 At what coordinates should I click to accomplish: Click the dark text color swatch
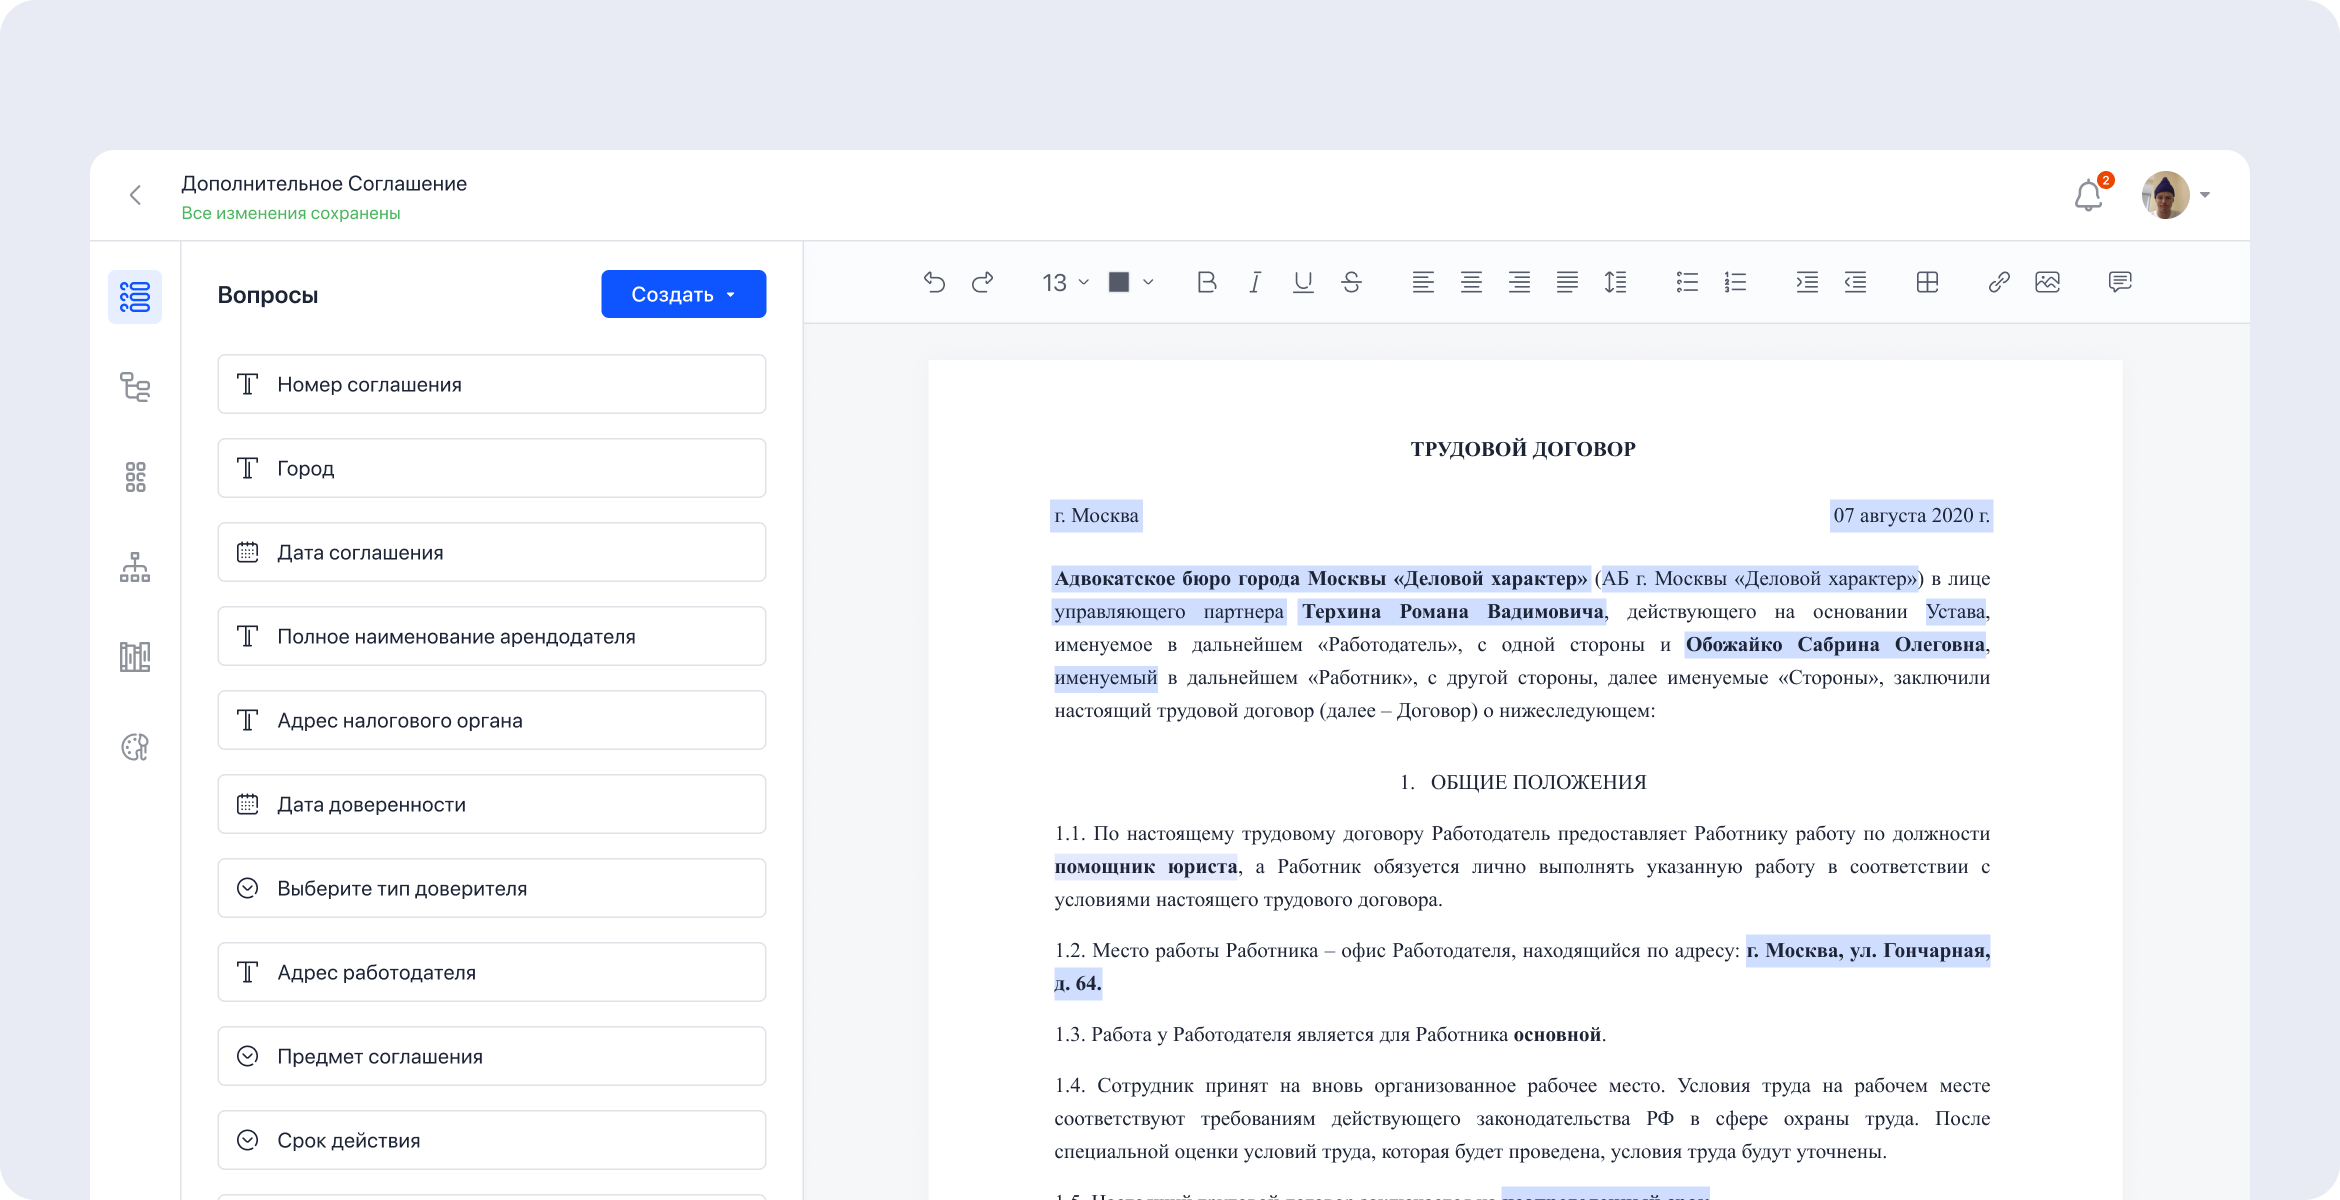click(1119, 282)
